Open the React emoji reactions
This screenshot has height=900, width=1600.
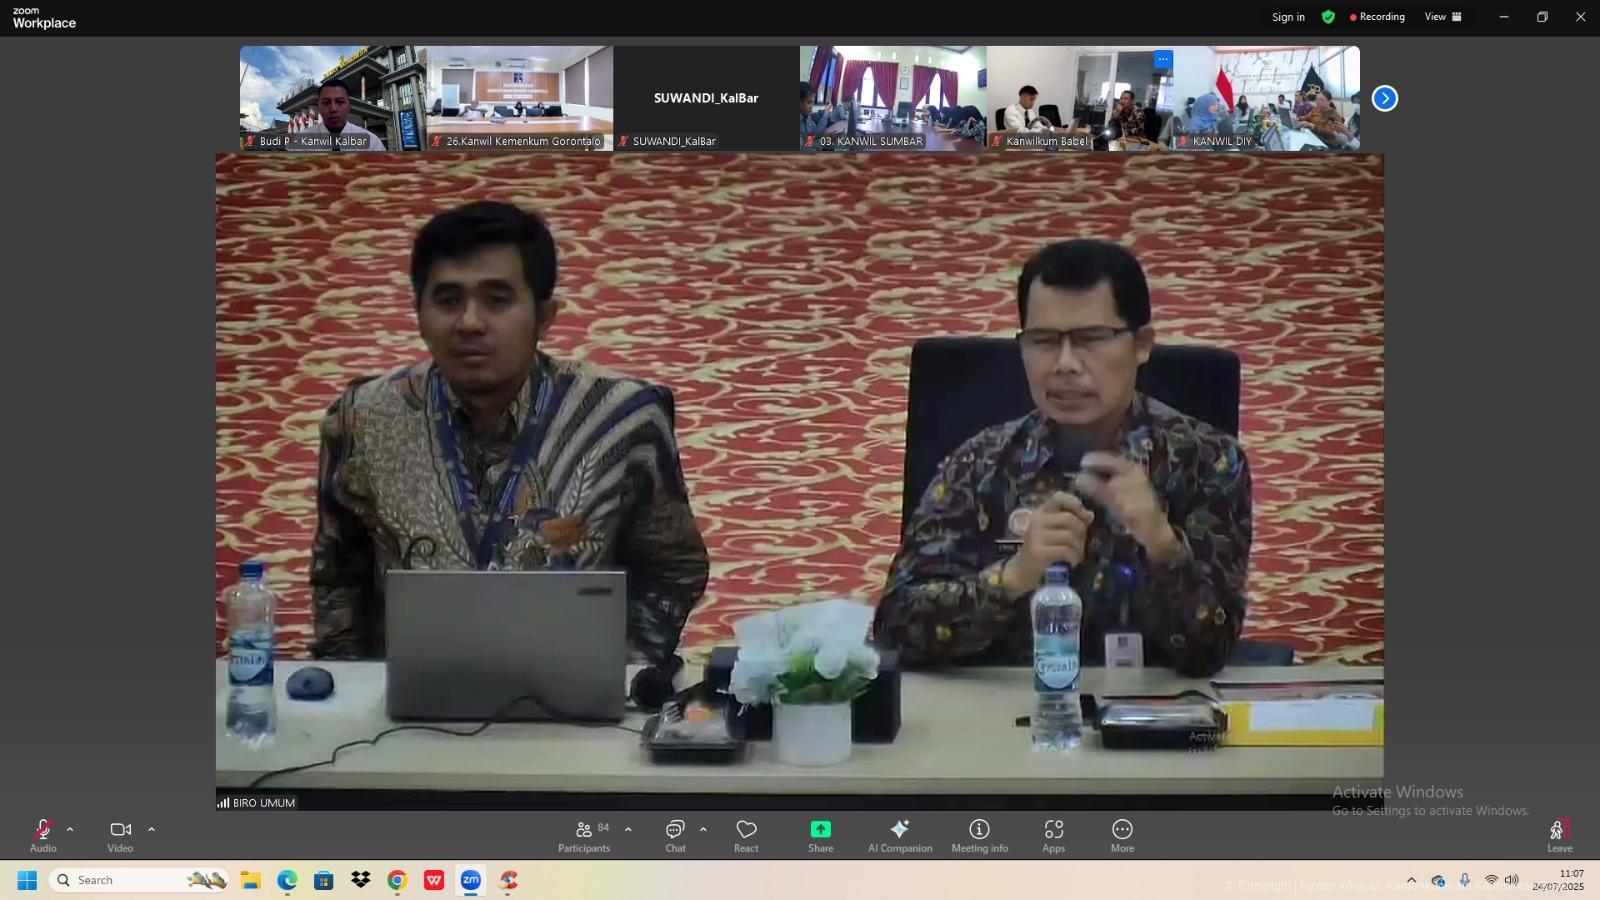746,835
